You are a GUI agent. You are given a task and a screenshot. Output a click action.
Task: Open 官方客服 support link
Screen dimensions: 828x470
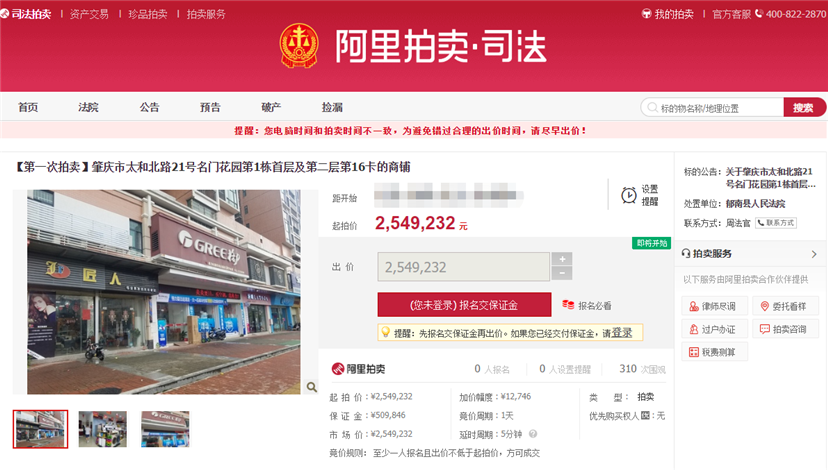click(x=731, y=14)
